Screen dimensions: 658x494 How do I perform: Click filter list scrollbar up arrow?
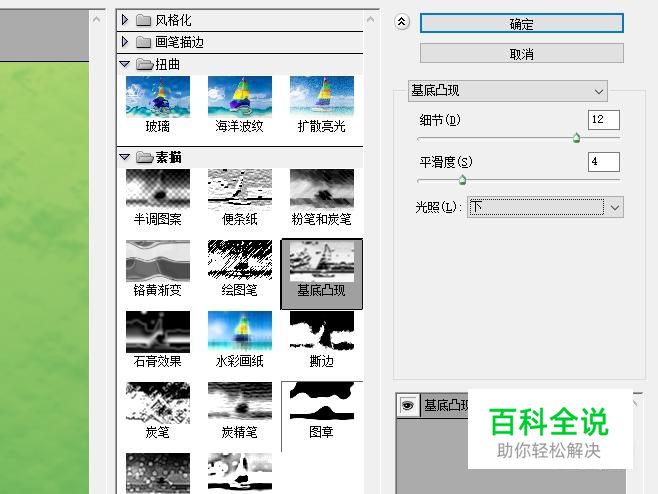pos(370,19)
